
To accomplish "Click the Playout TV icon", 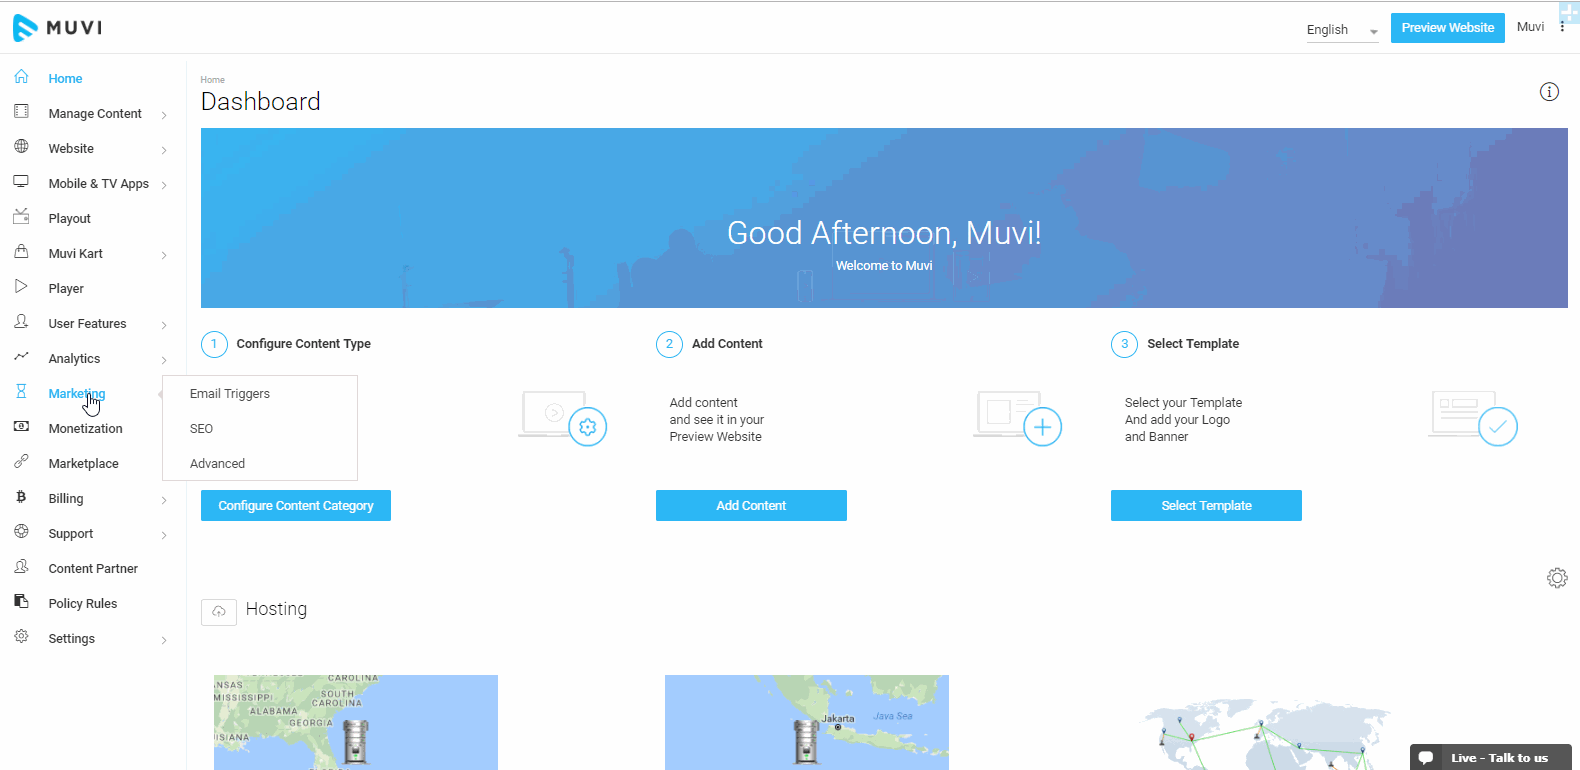I will (x=21, y=217).
